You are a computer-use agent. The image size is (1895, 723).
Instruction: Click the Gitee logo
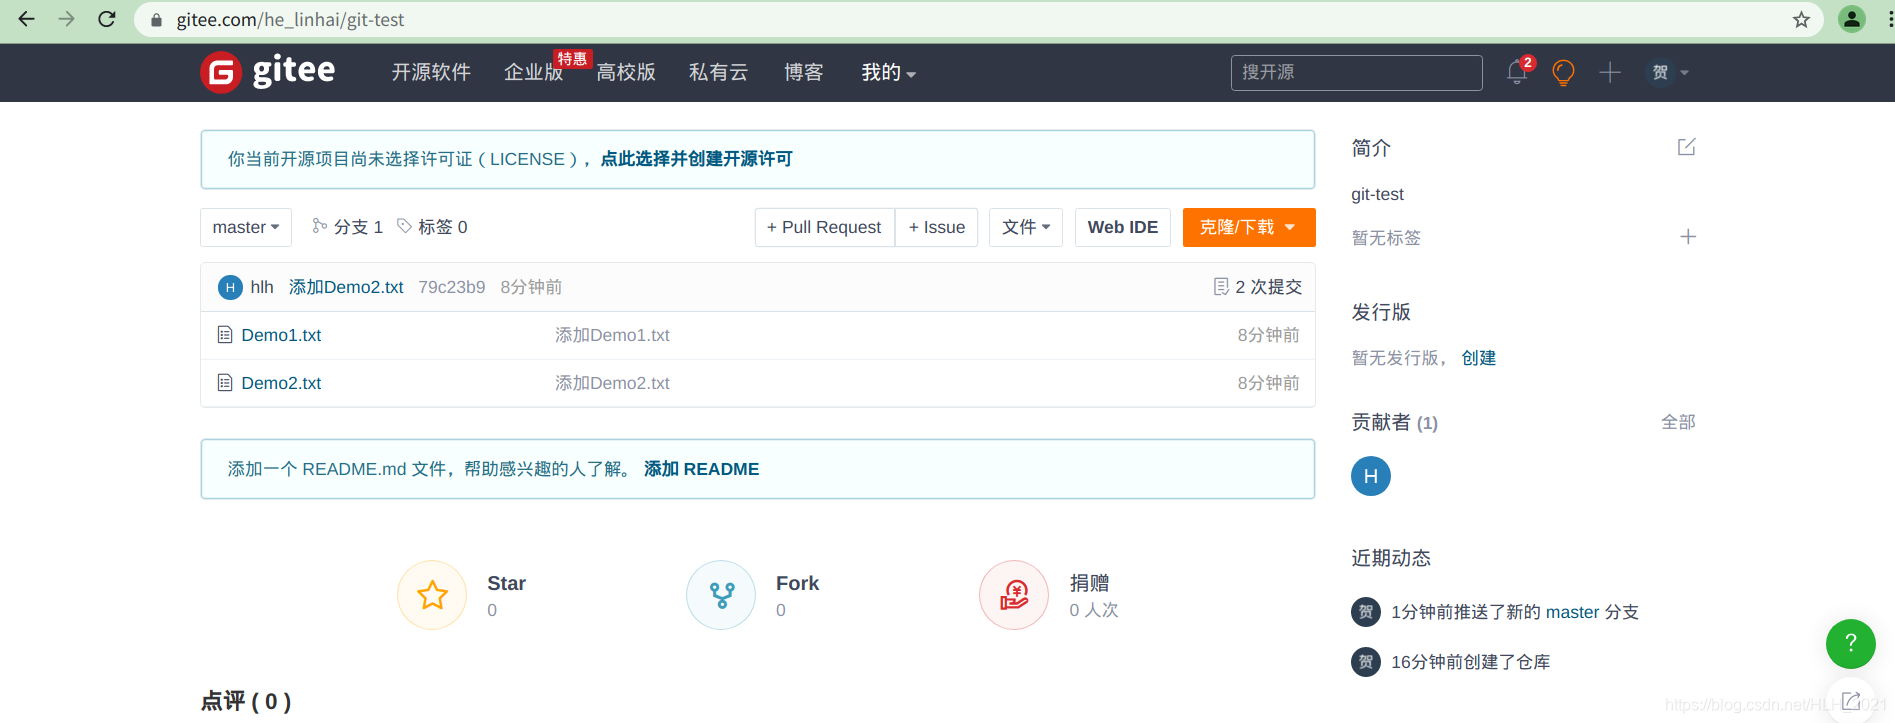tap(268, 72)
